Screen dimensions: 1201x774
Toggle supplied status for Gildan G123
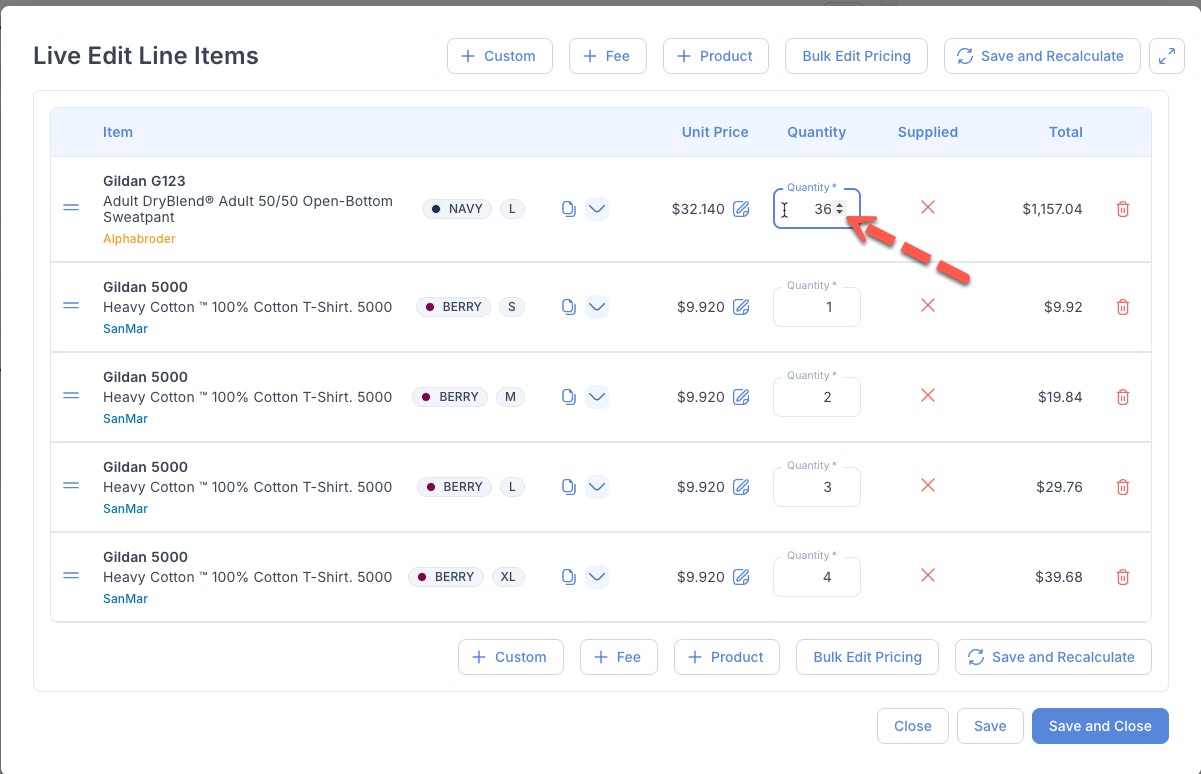coord(927,207)
